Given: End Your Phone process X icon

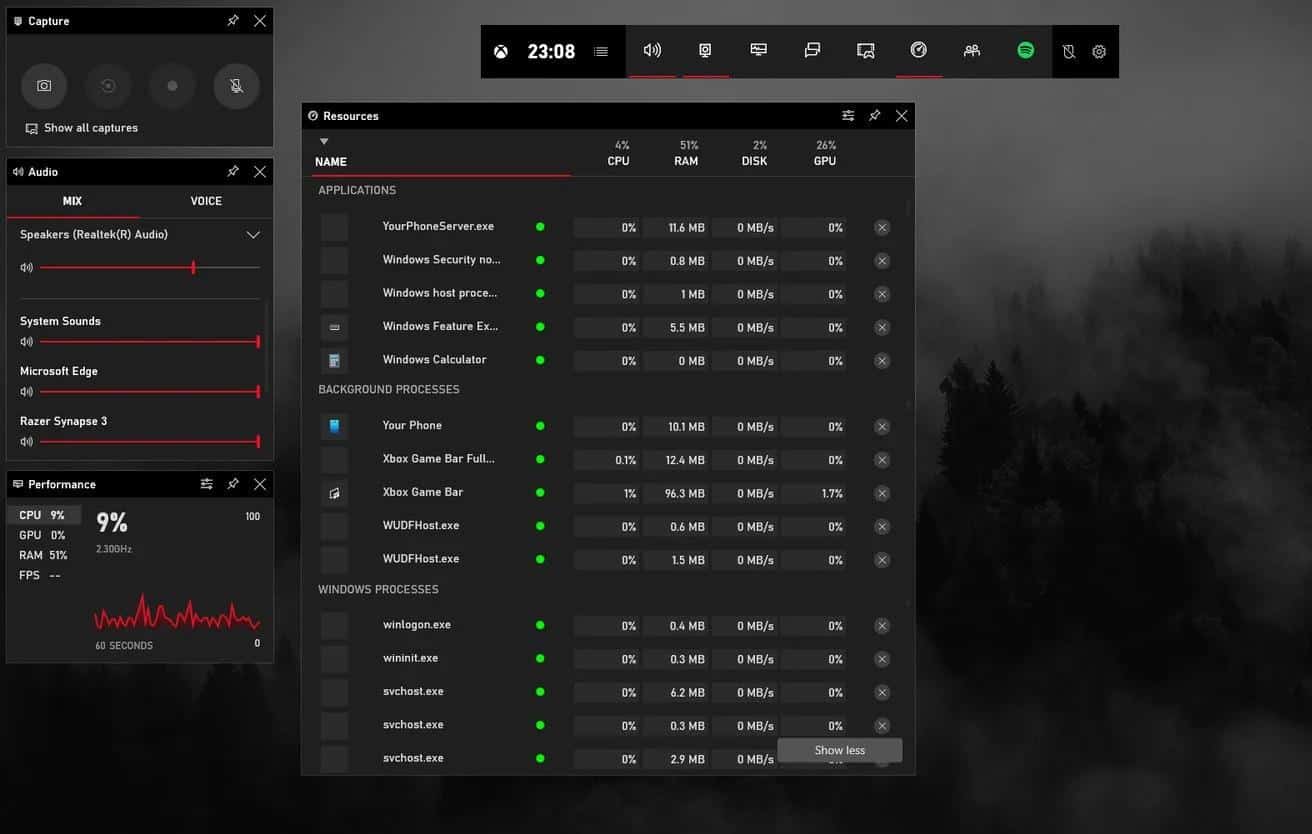Looking at the screenshot, I should (882, 427).
